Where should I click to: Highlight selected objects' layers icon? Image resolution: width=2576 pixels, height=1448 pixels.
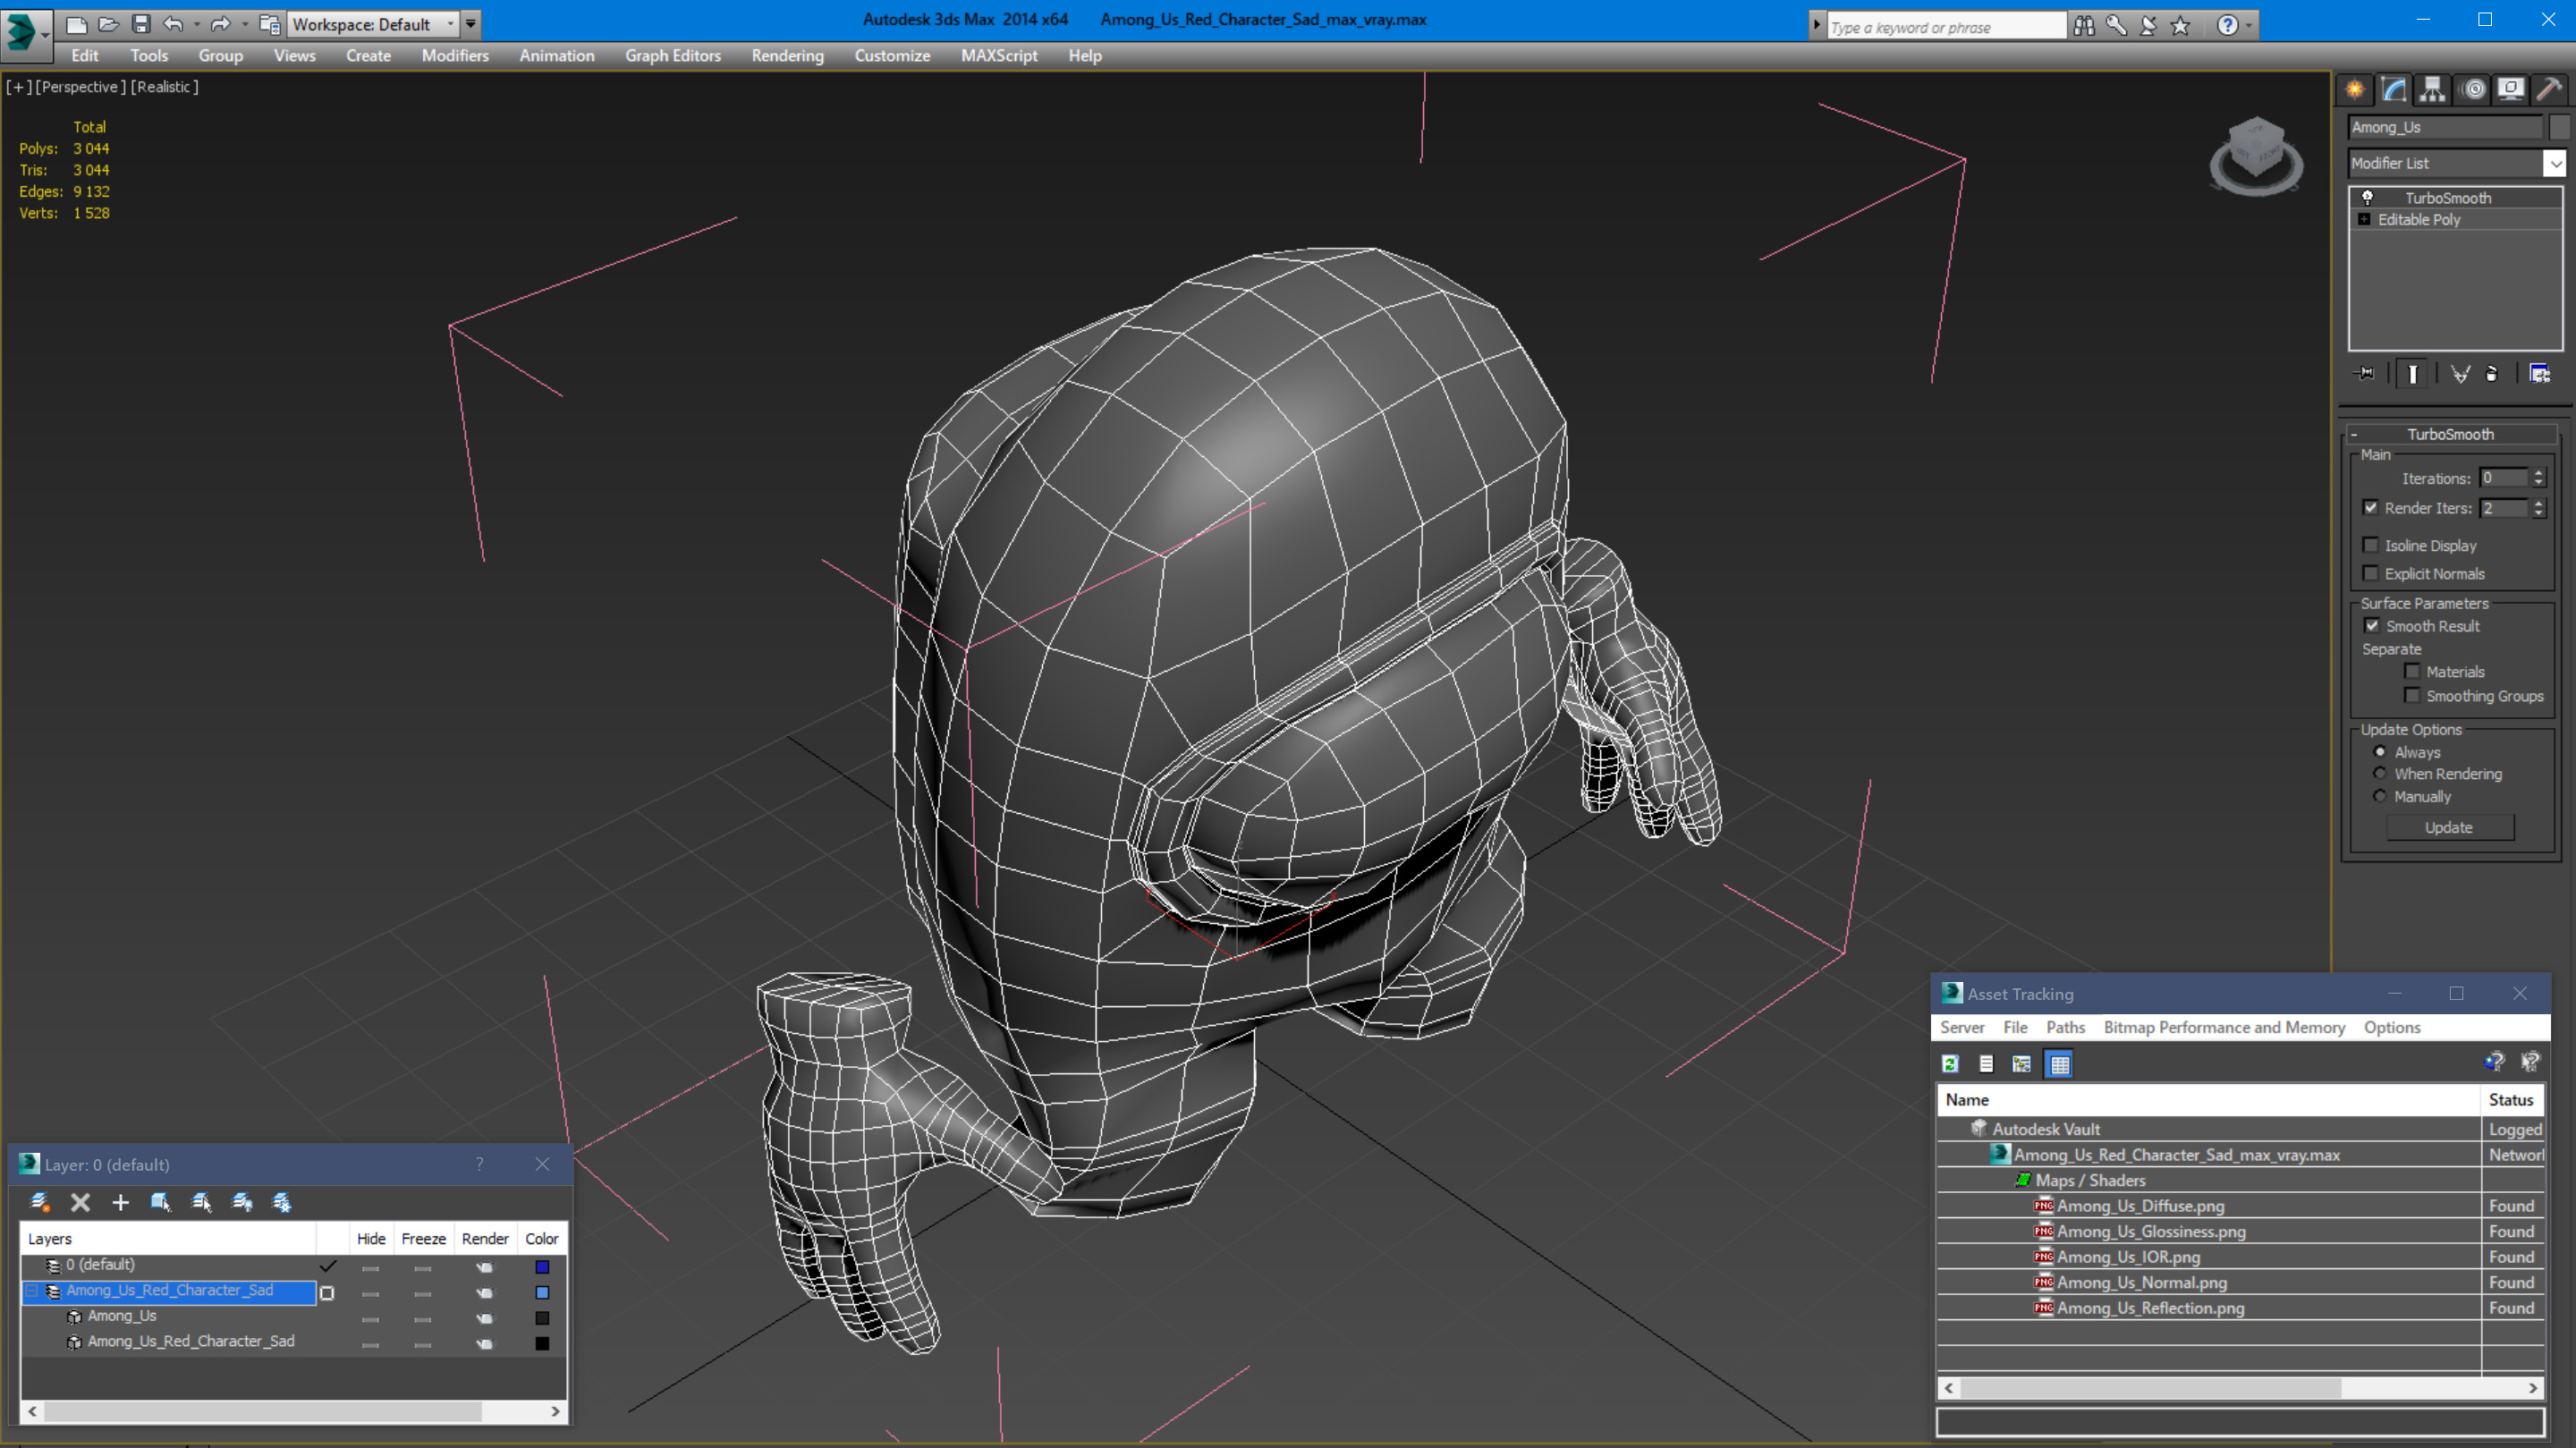[x=201, y=1202]
